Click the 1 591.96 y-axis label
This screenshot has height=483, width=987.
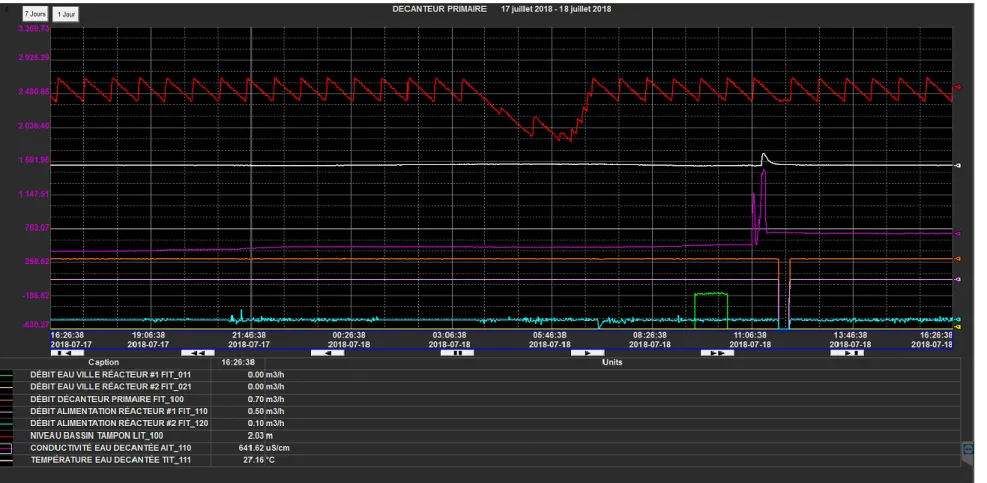point(34,161)
